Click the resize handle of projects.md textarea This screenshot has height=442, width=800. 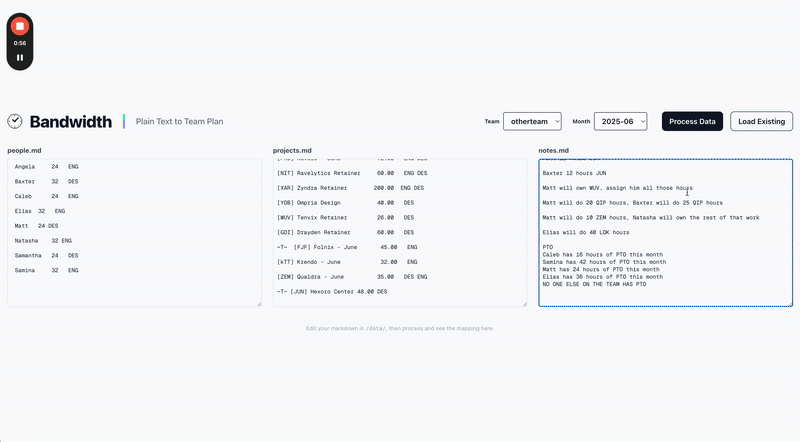tap(523, 302)
